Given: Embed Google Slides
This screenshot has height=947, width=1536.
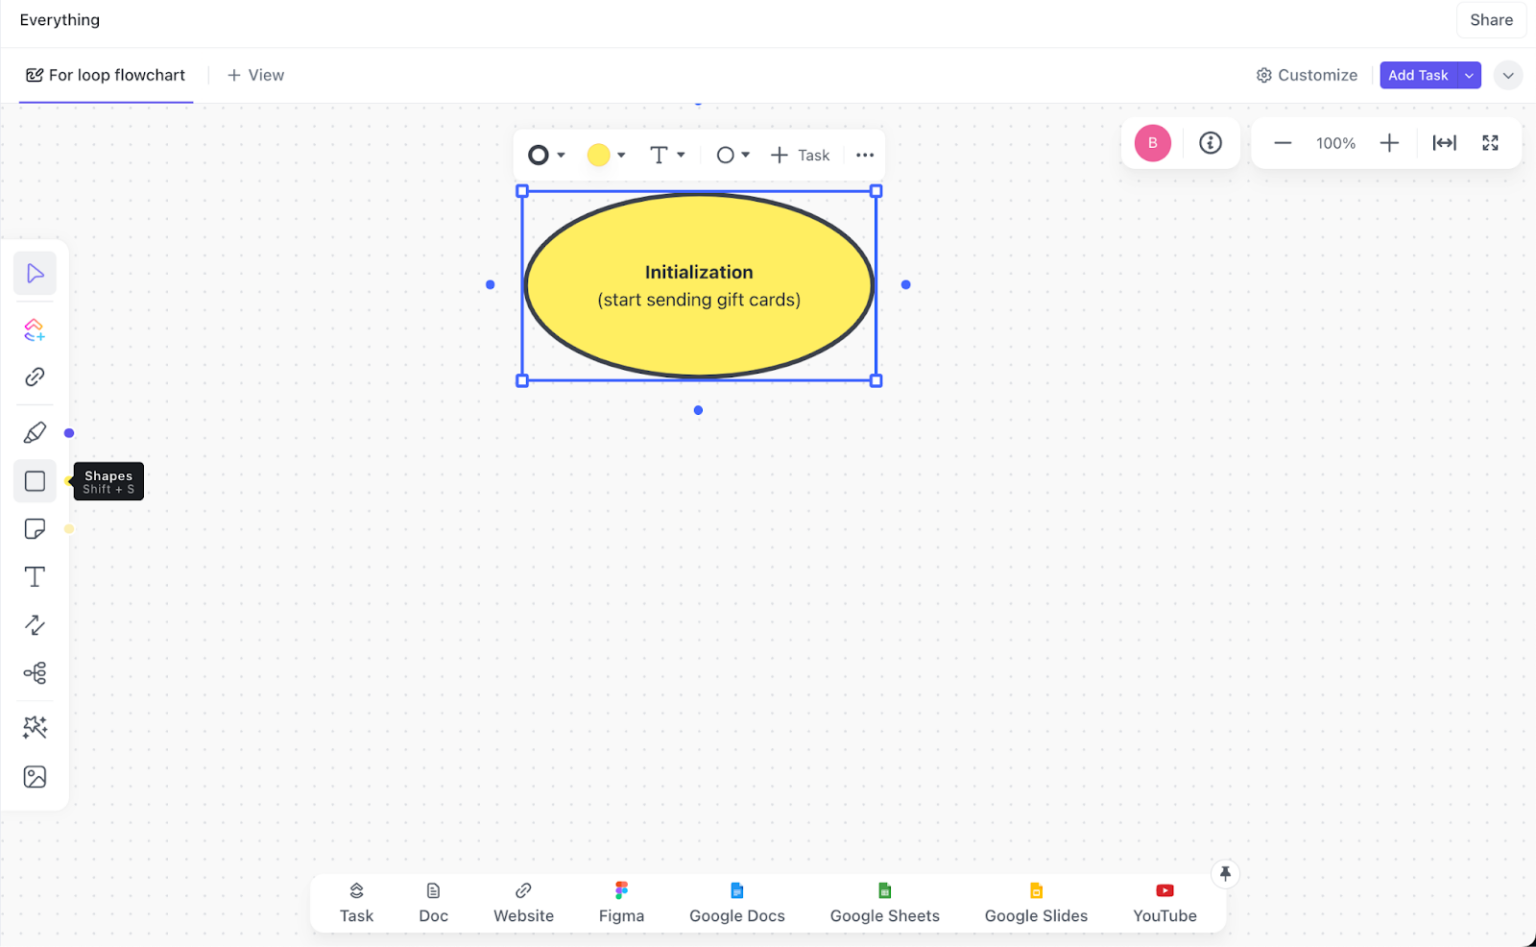Looking at the screenshot, I should click(1036, 903).
